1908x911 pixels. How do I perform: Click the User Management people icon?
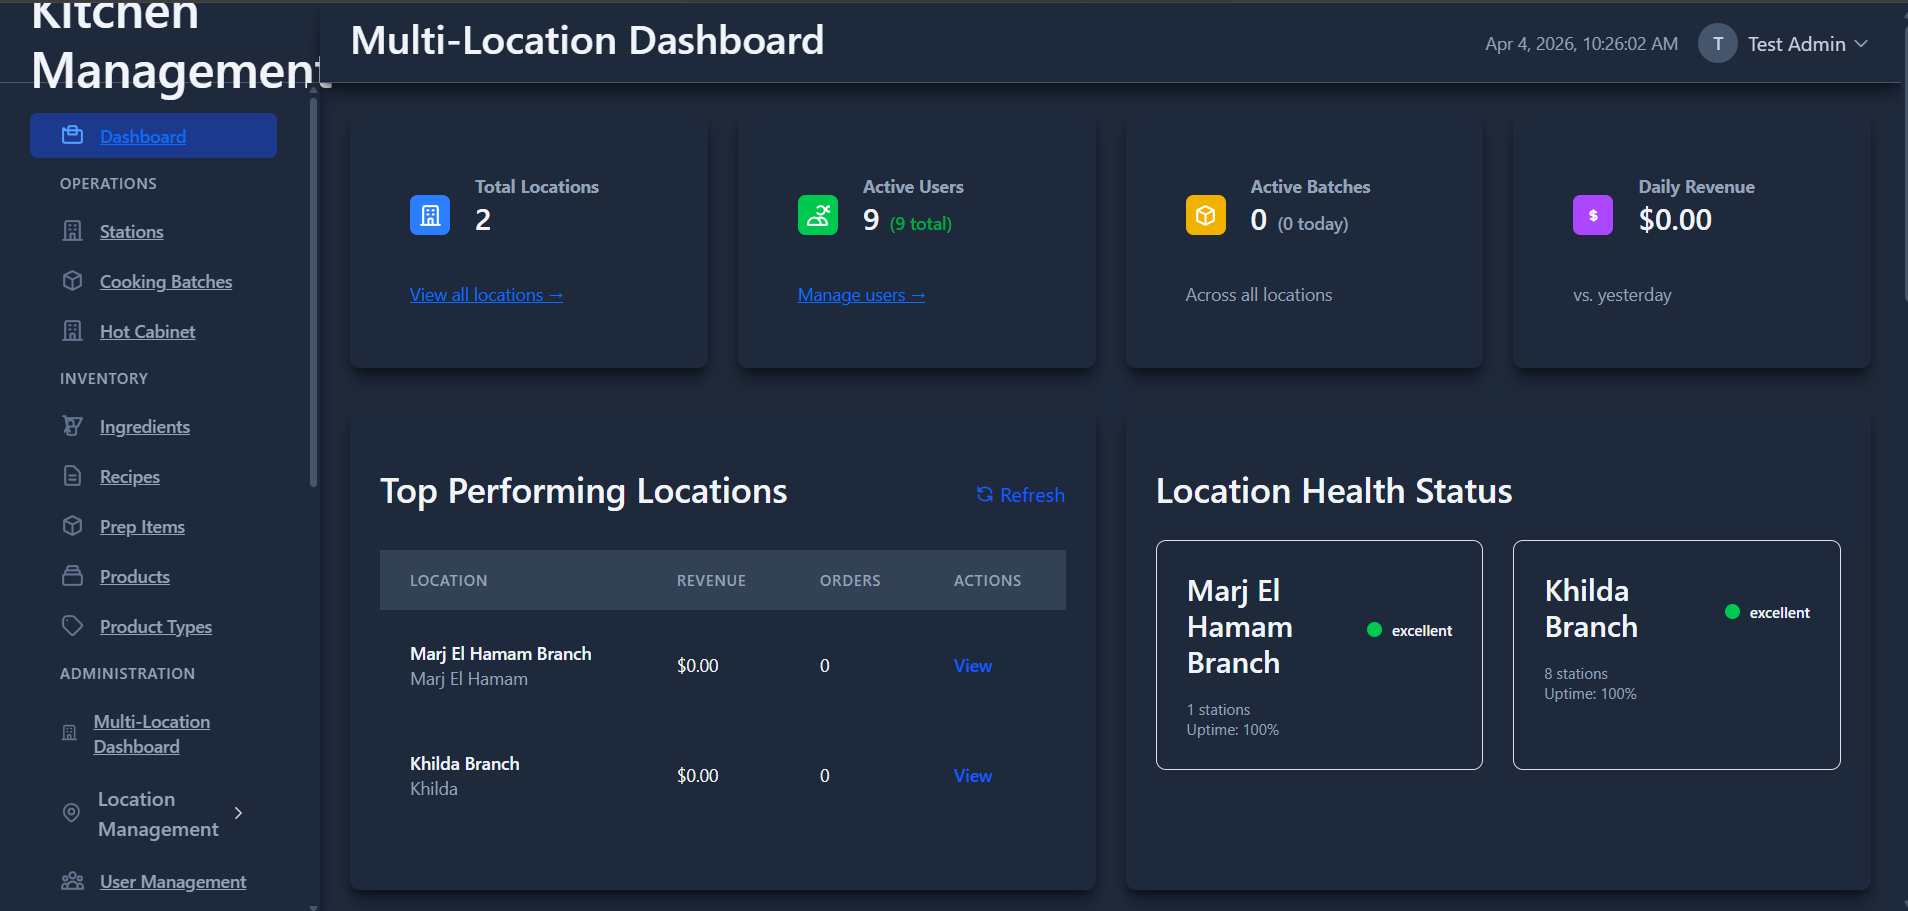click(72, 880)
